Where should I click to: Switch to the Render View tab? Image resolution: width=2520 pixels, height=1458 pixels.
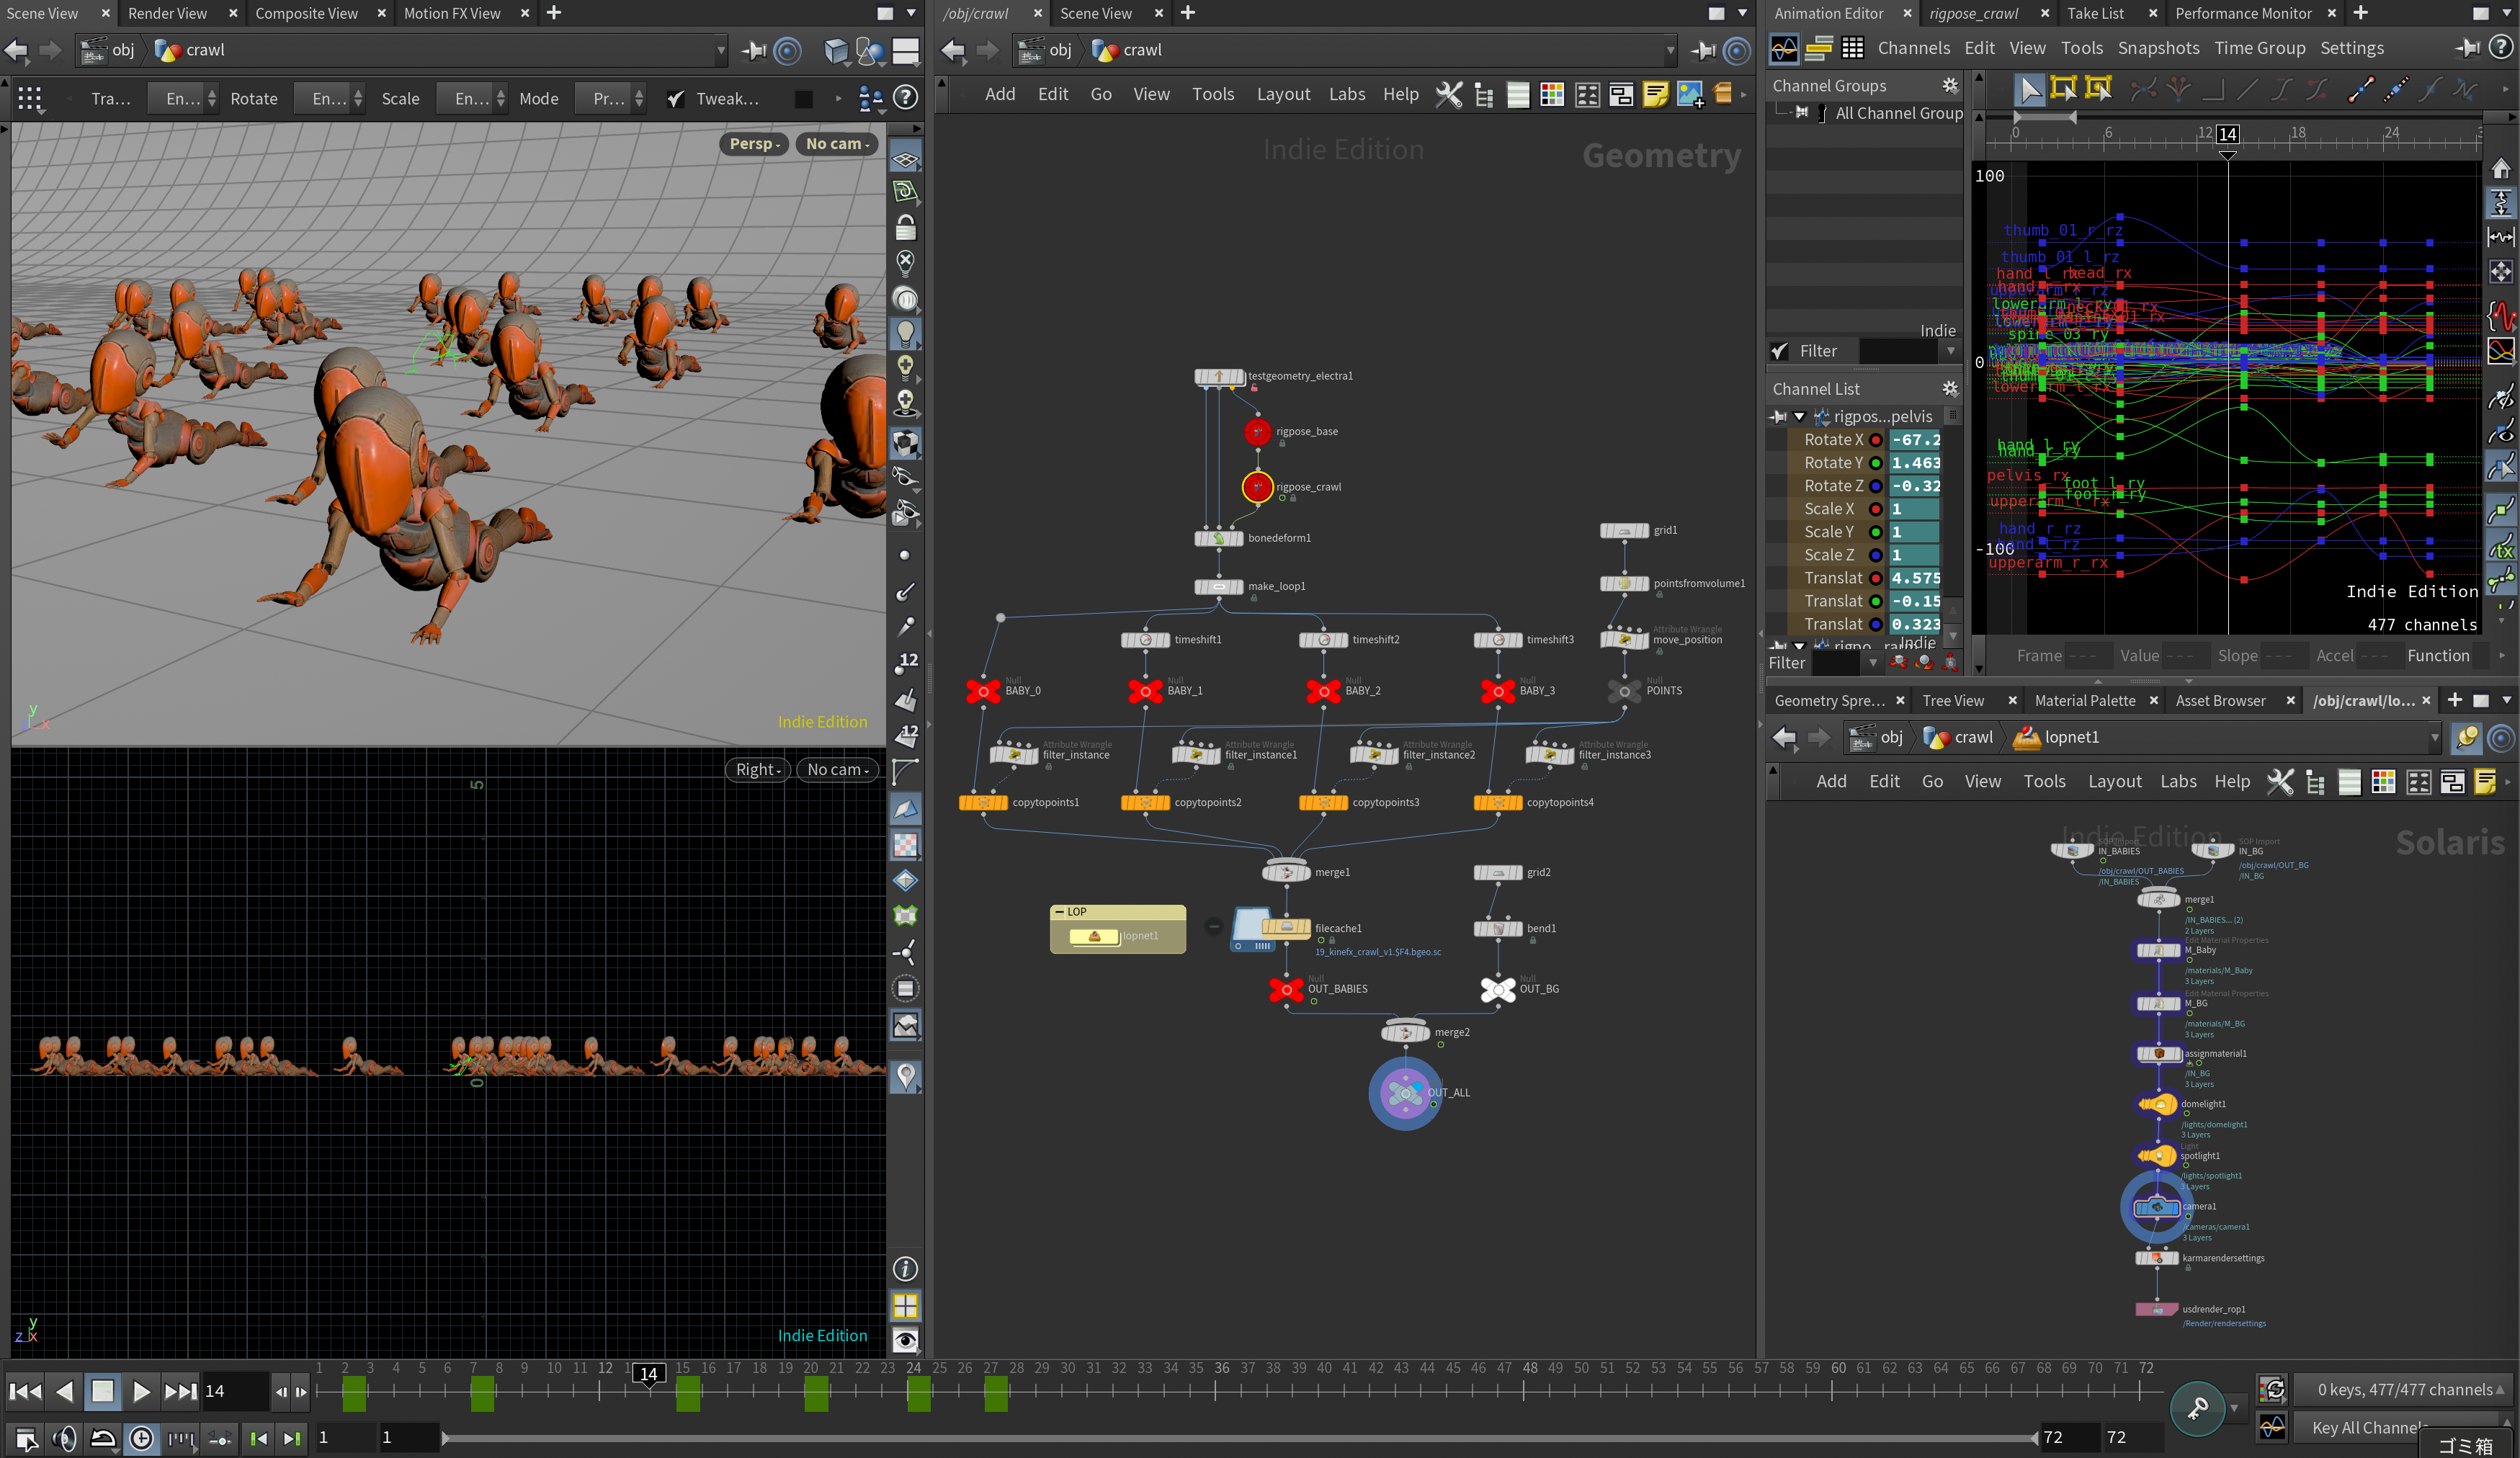pyautogui.click(x=167, y=13)
